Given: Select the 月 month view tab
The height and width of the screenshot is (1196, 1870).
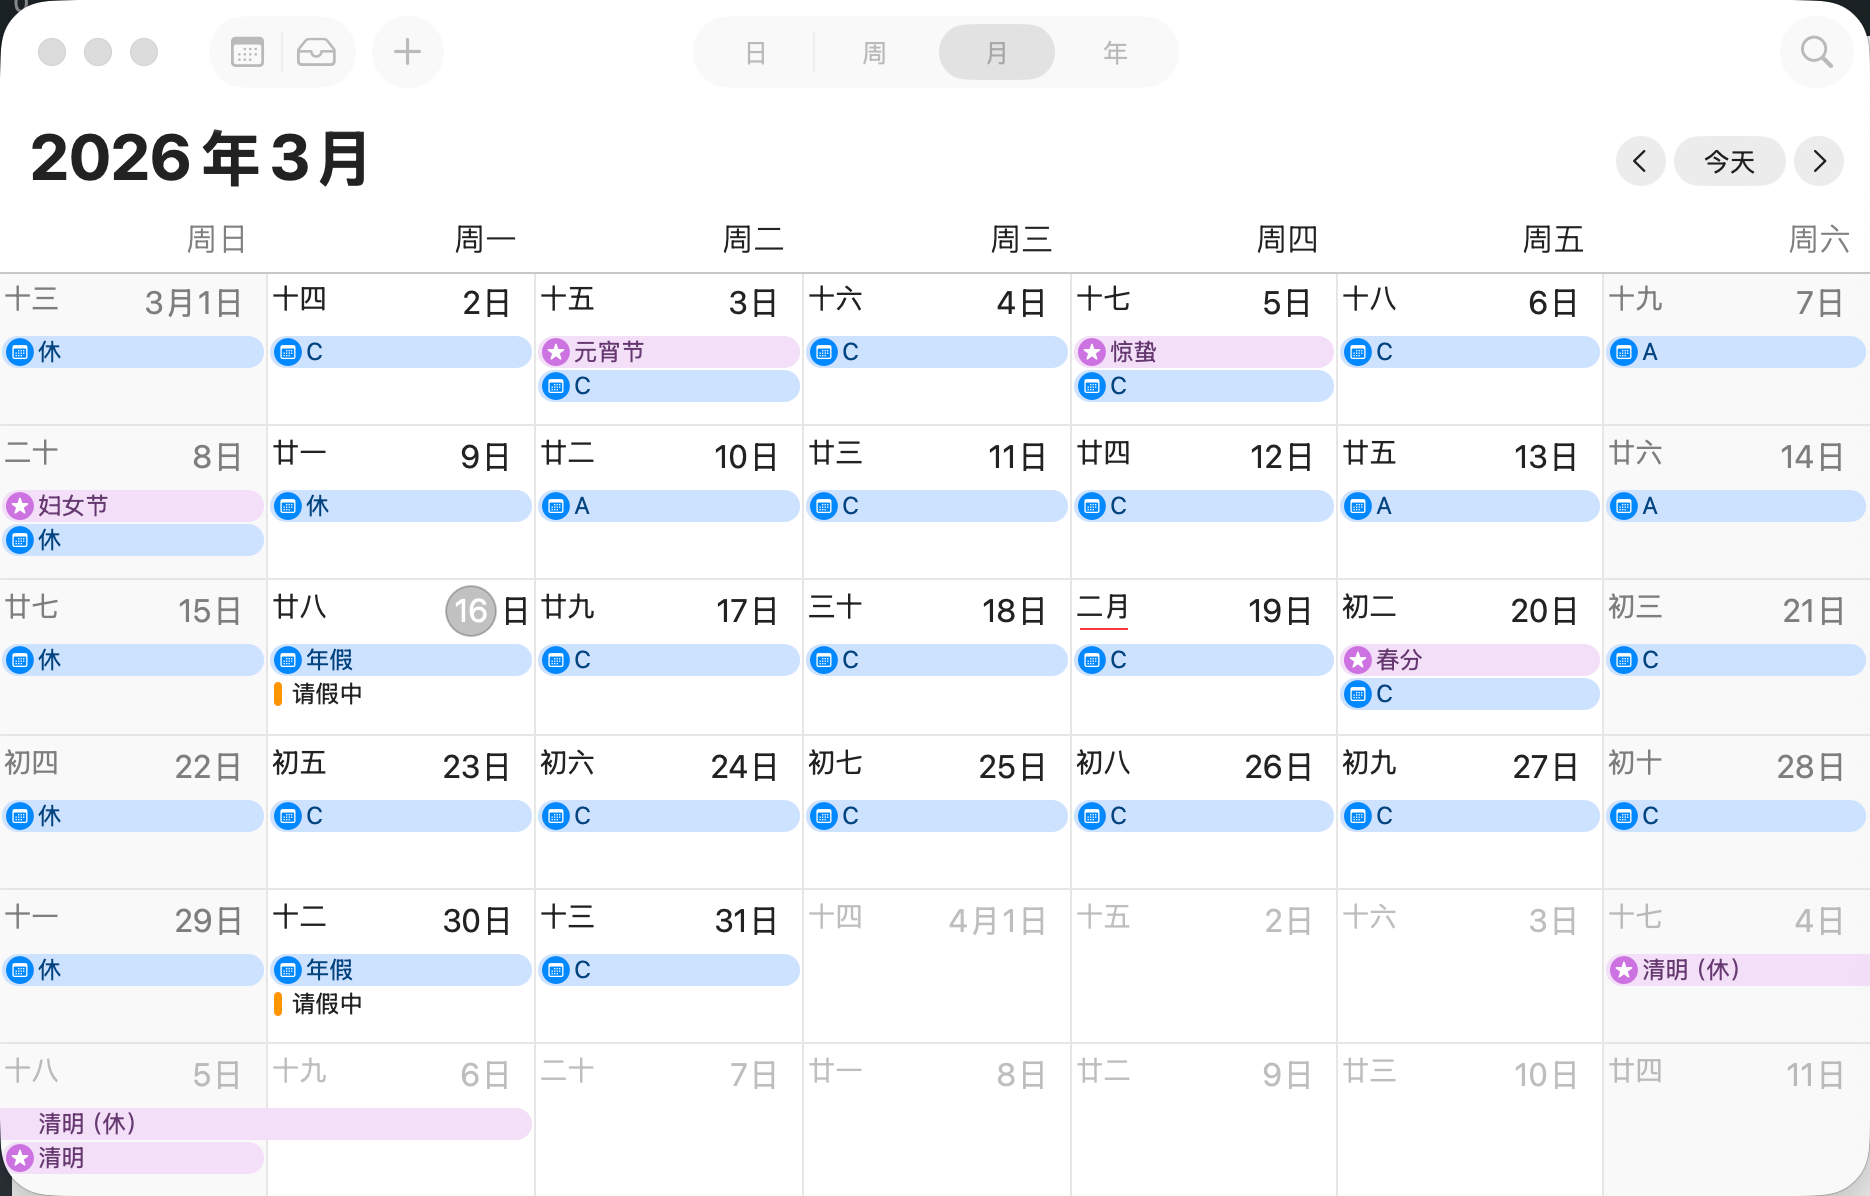Looking at the screenshot, I should [x=996, y=53].
